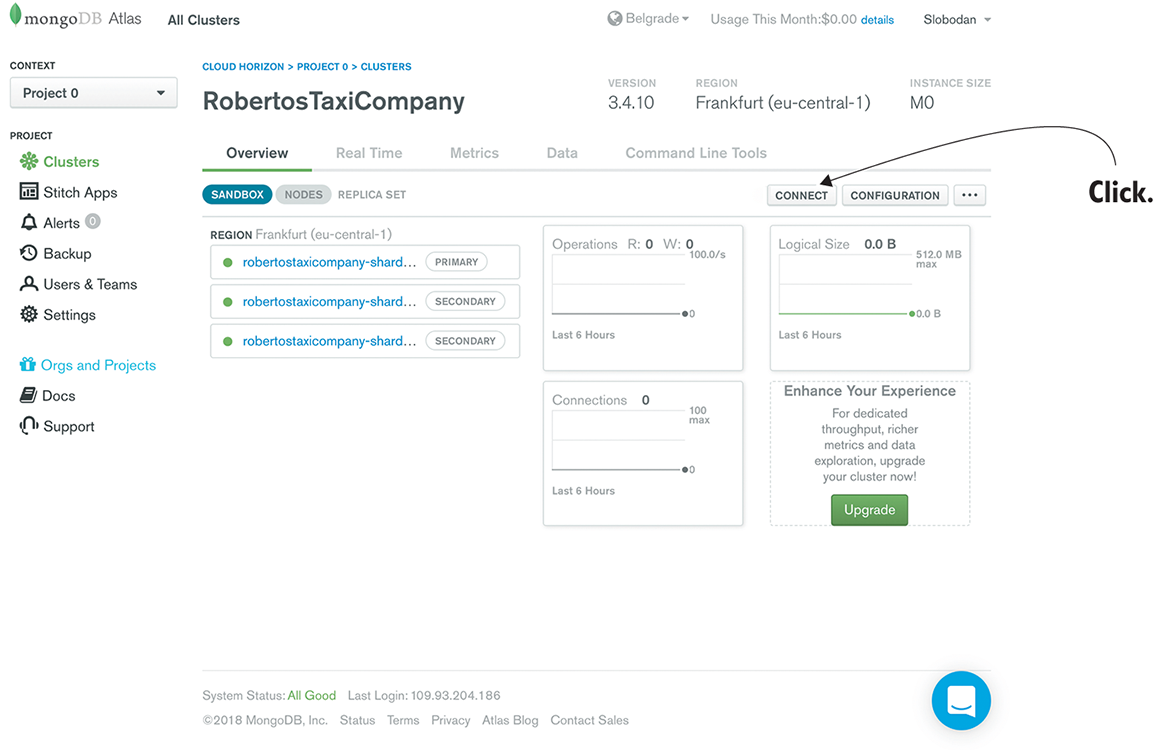Viewport: 1154px width, 750px height.
Task: Open Settings using the gear icon
Action: pyautogui.click(x=29, y=315)
